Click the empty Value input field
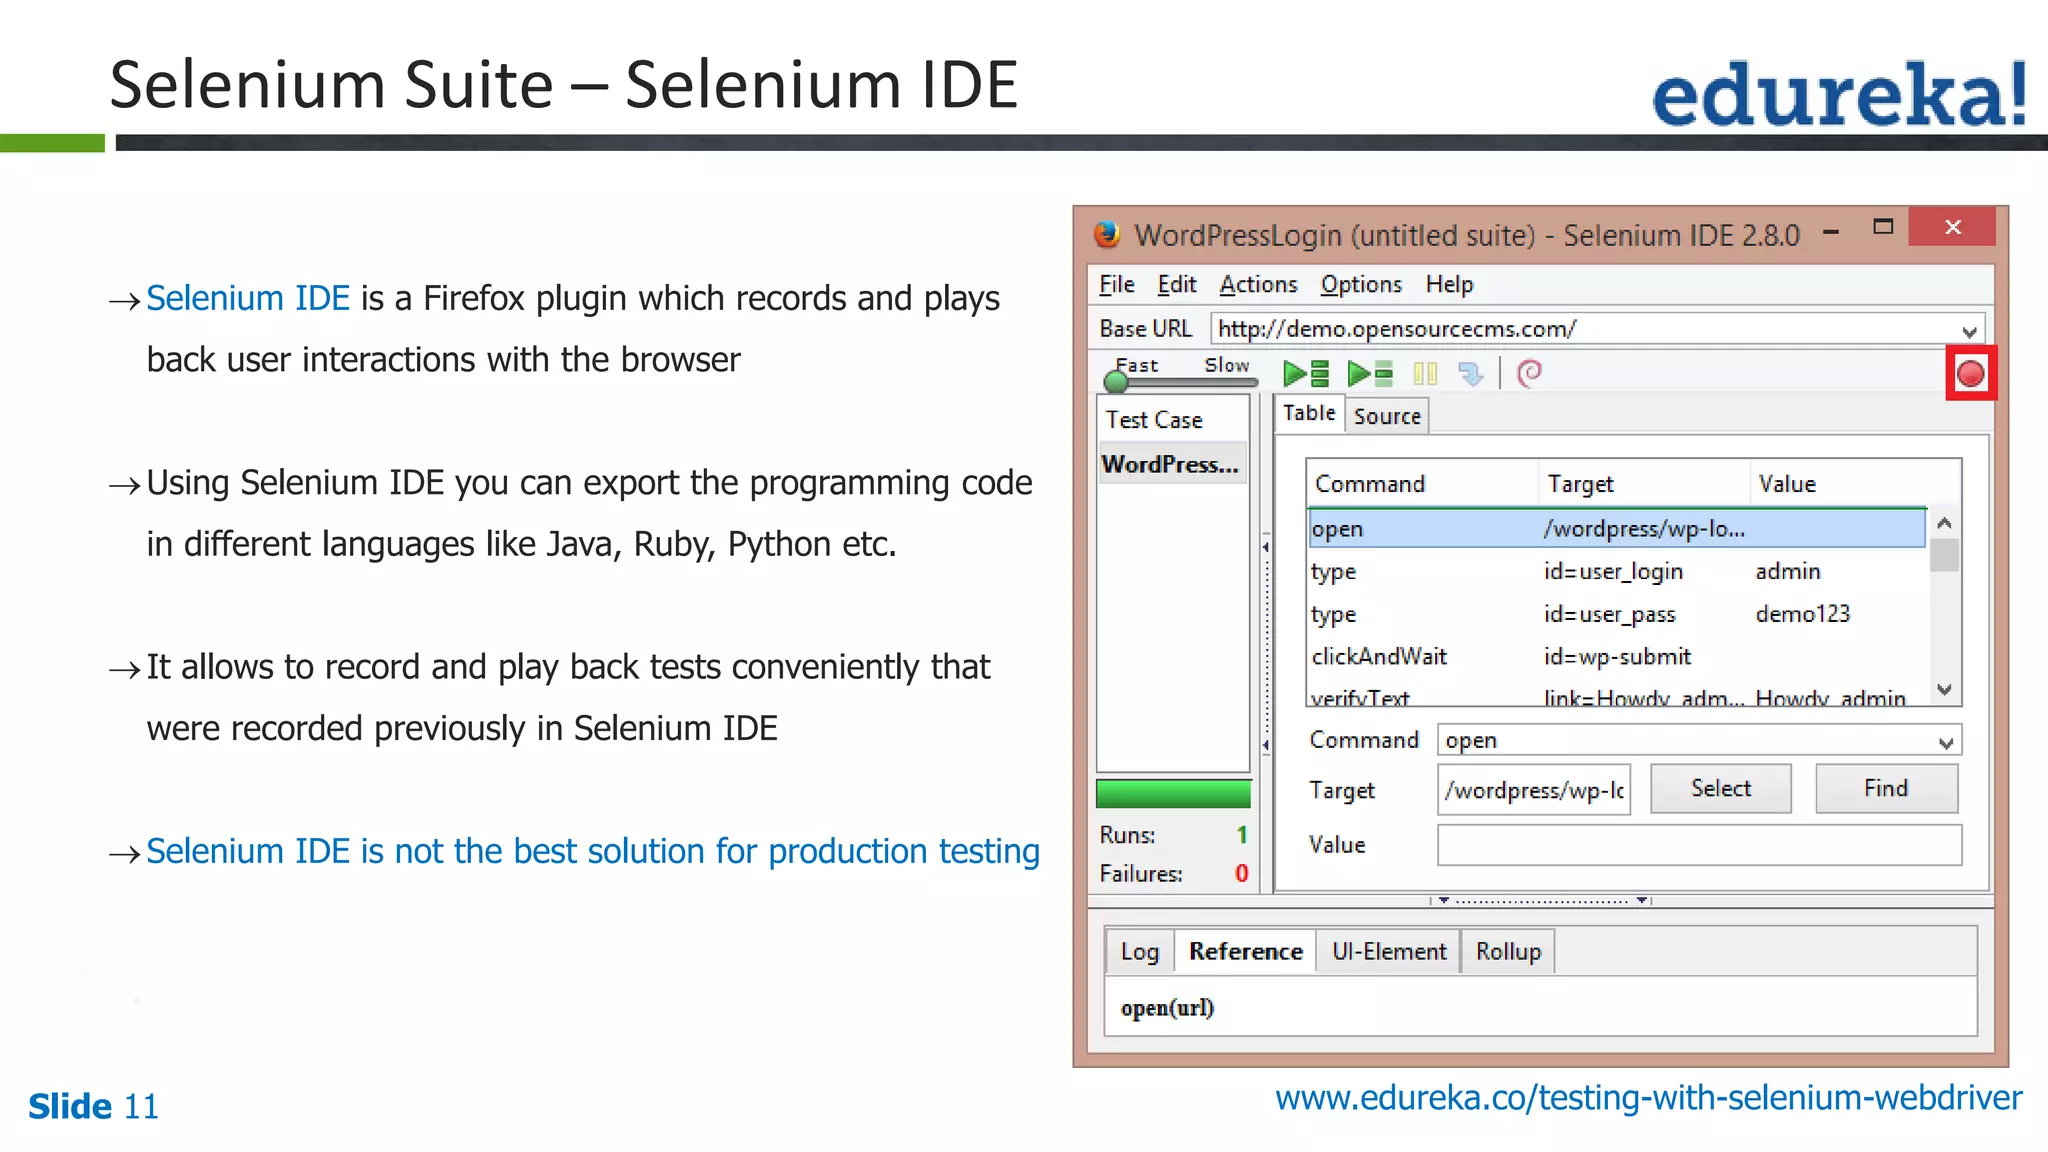 point(1699,845)
